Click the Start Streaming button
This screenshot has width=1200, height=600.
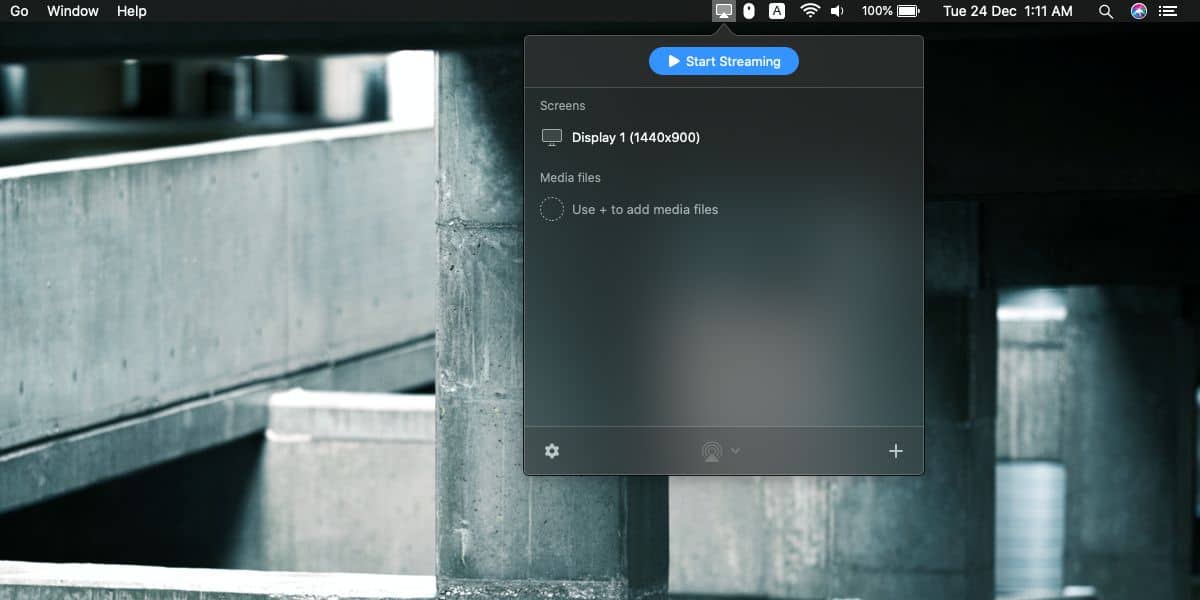pyautogui.click(x=724, y=61)
